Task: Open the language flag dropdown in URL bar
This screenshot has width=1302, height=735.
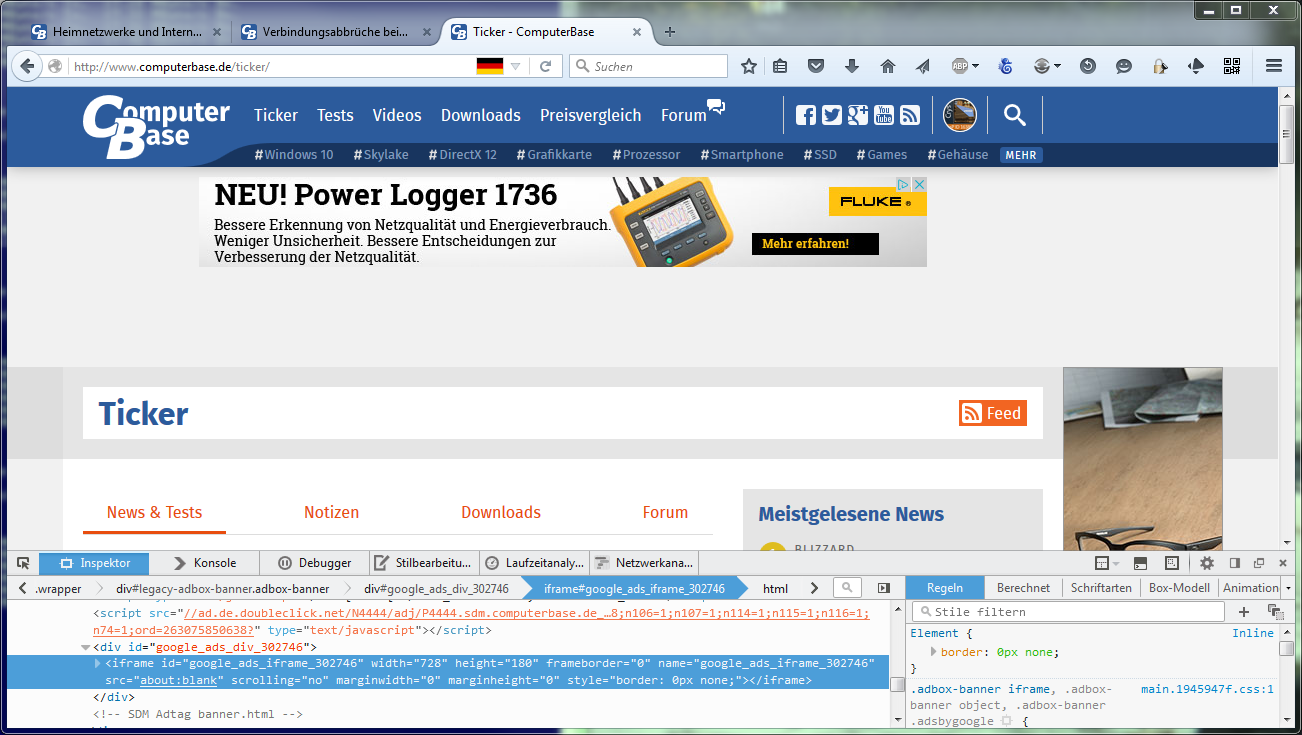Action: (x=515, y=67)
